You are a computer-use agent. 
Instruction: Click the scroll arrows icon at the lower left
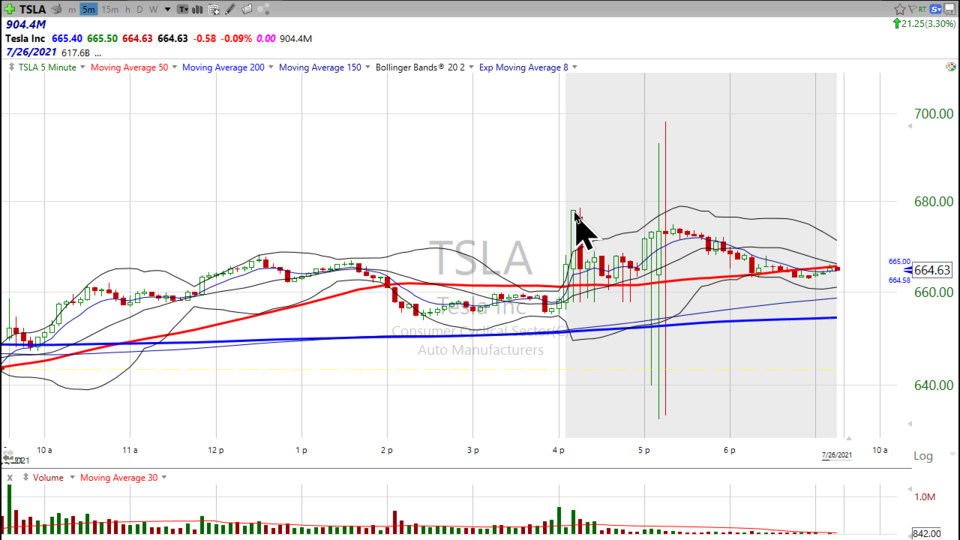pos(8,454)
